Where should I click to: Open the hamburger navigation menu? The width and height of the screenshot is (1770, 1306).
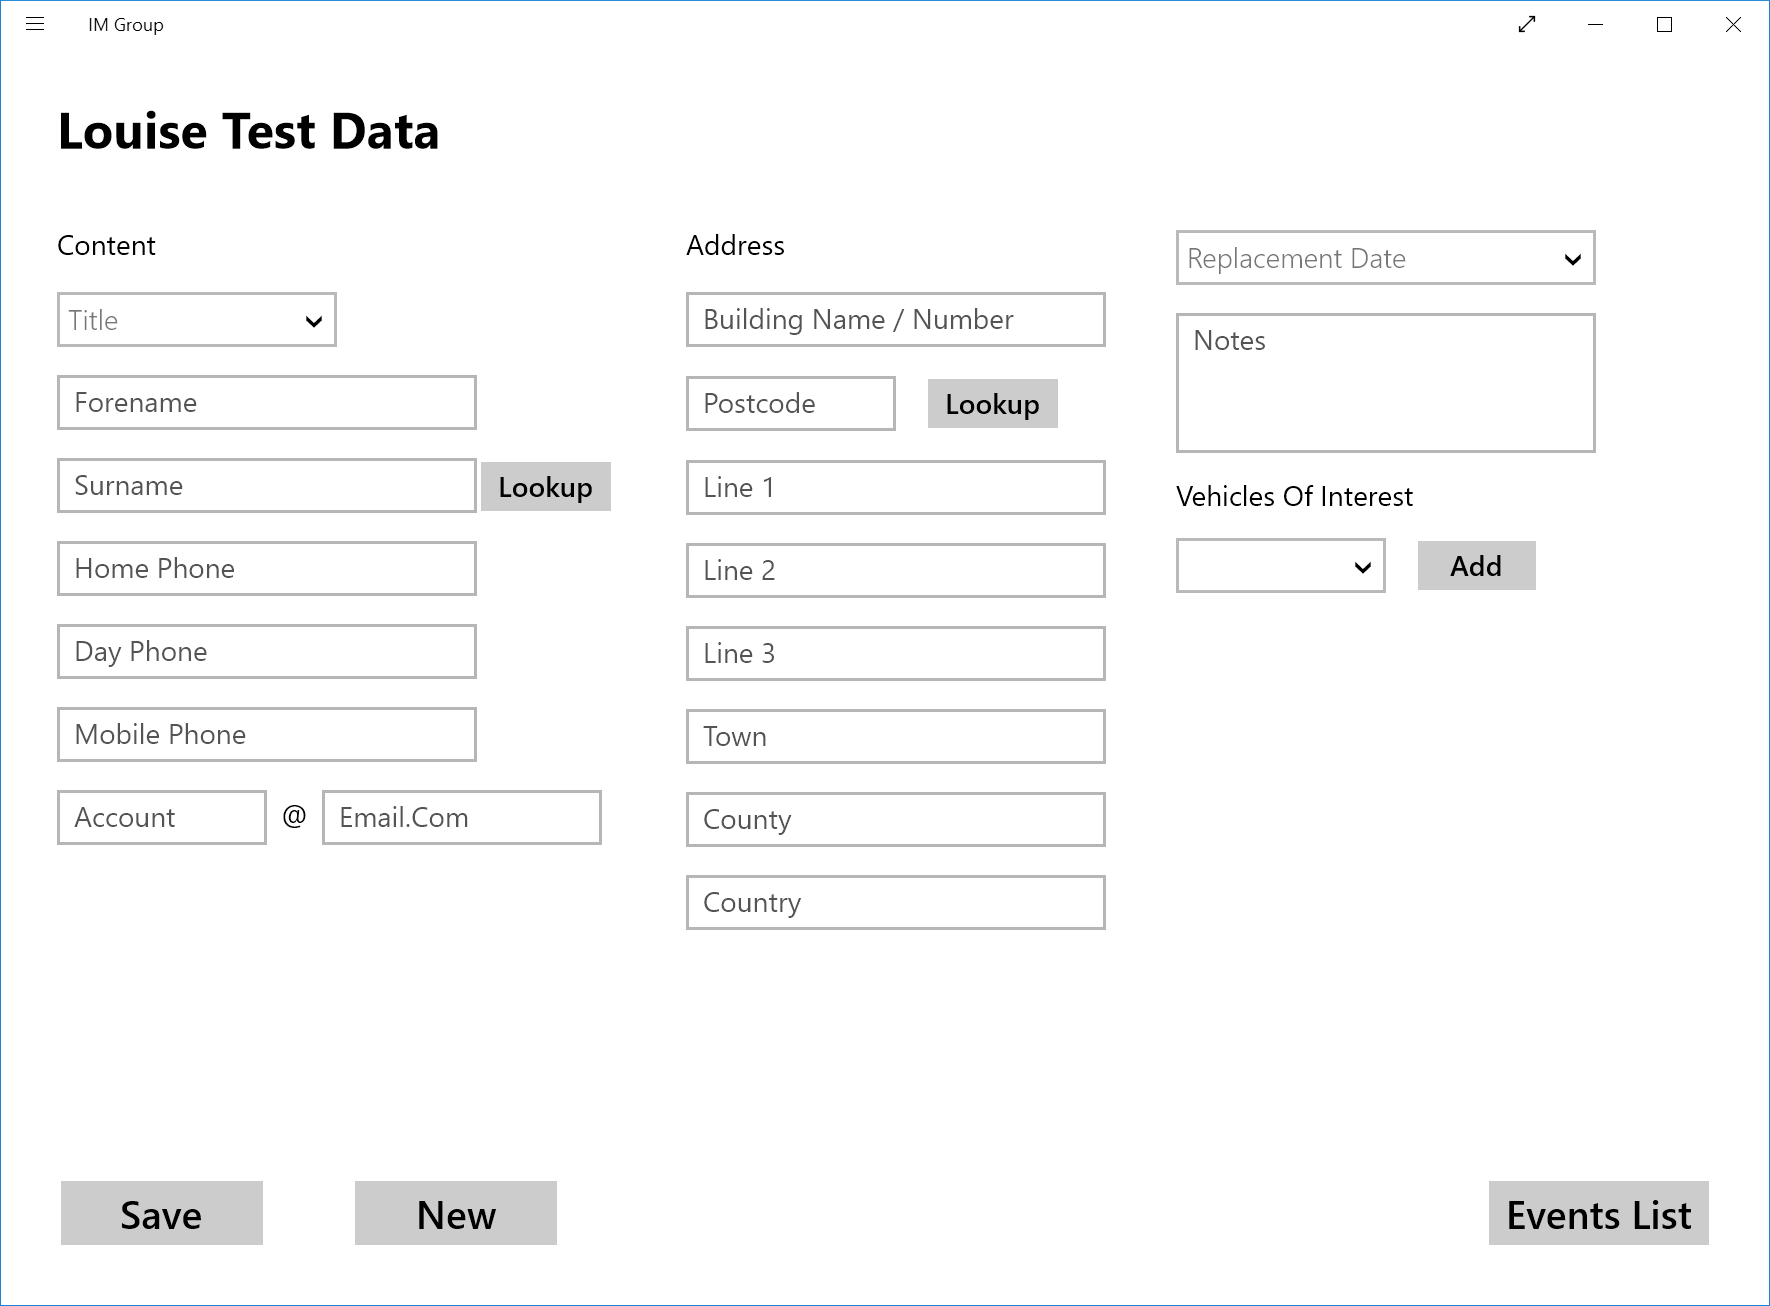(x=35, y=25)
